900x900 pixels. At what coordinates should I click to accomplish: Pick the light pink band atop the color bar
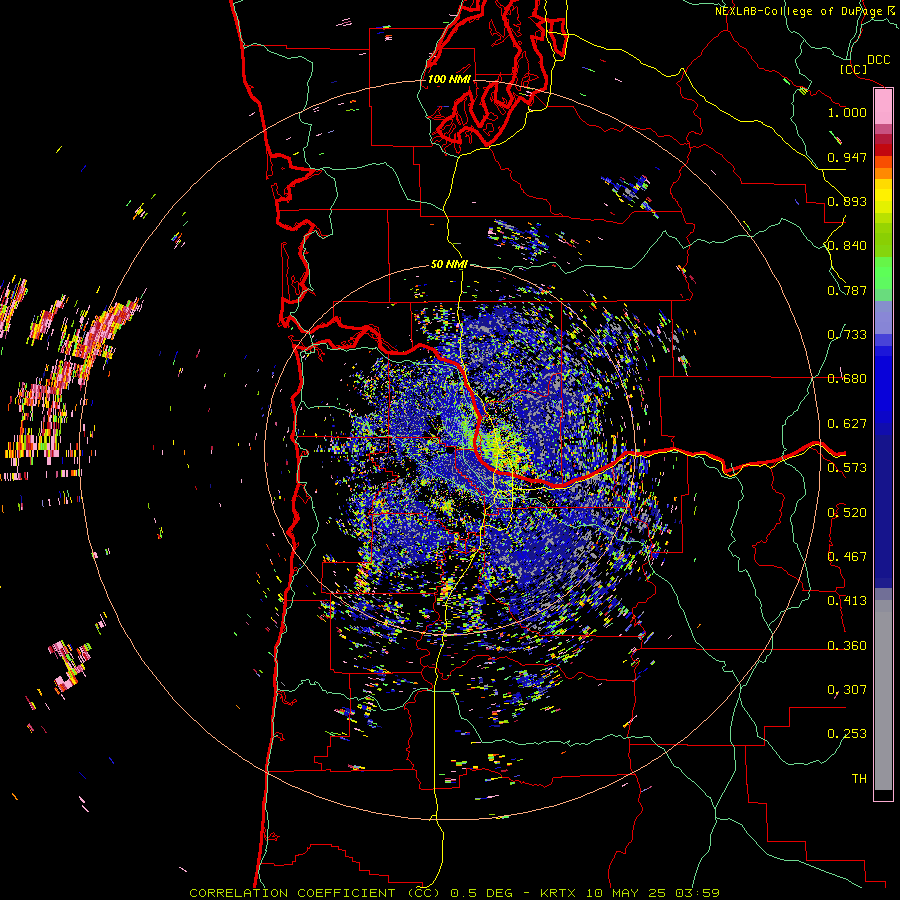click(x=883, y=107)
